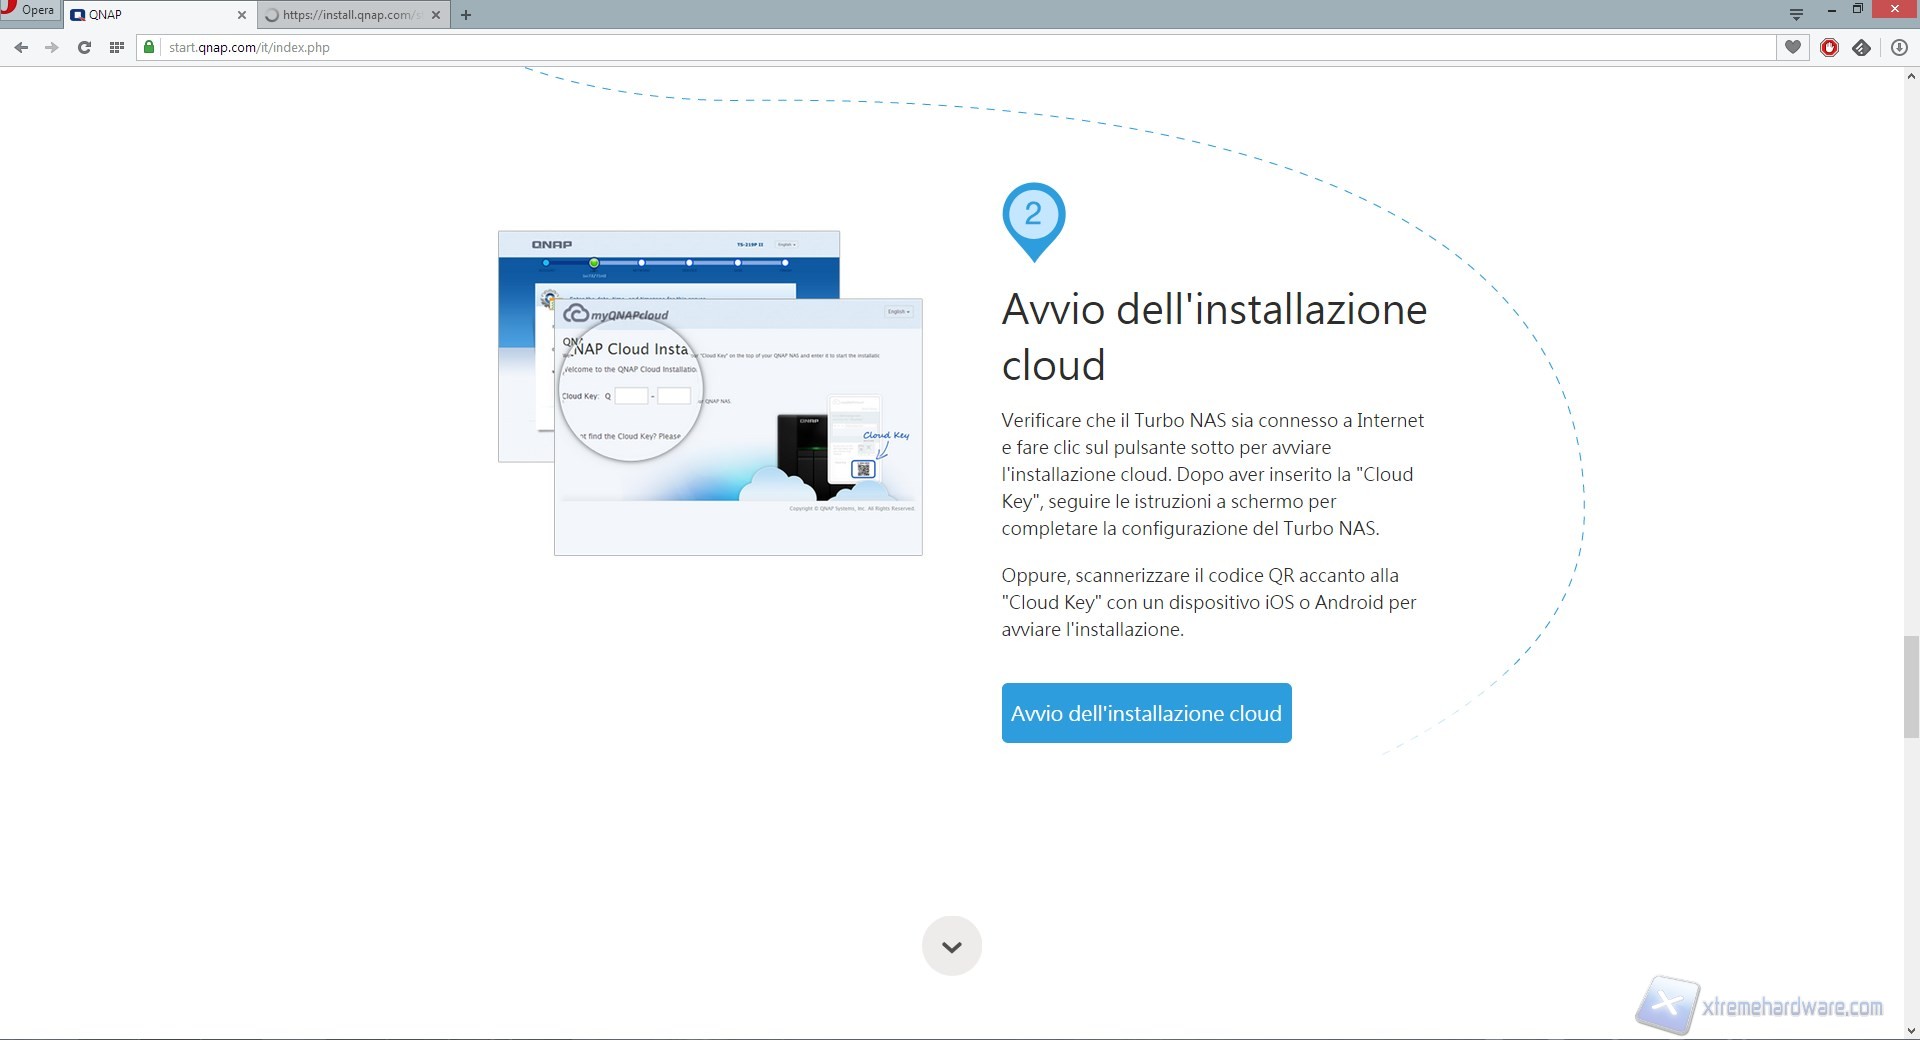Focus the address bar showing start.qnap.com
This screenshot has height=1040, width=1920.
tap(900, 47)
